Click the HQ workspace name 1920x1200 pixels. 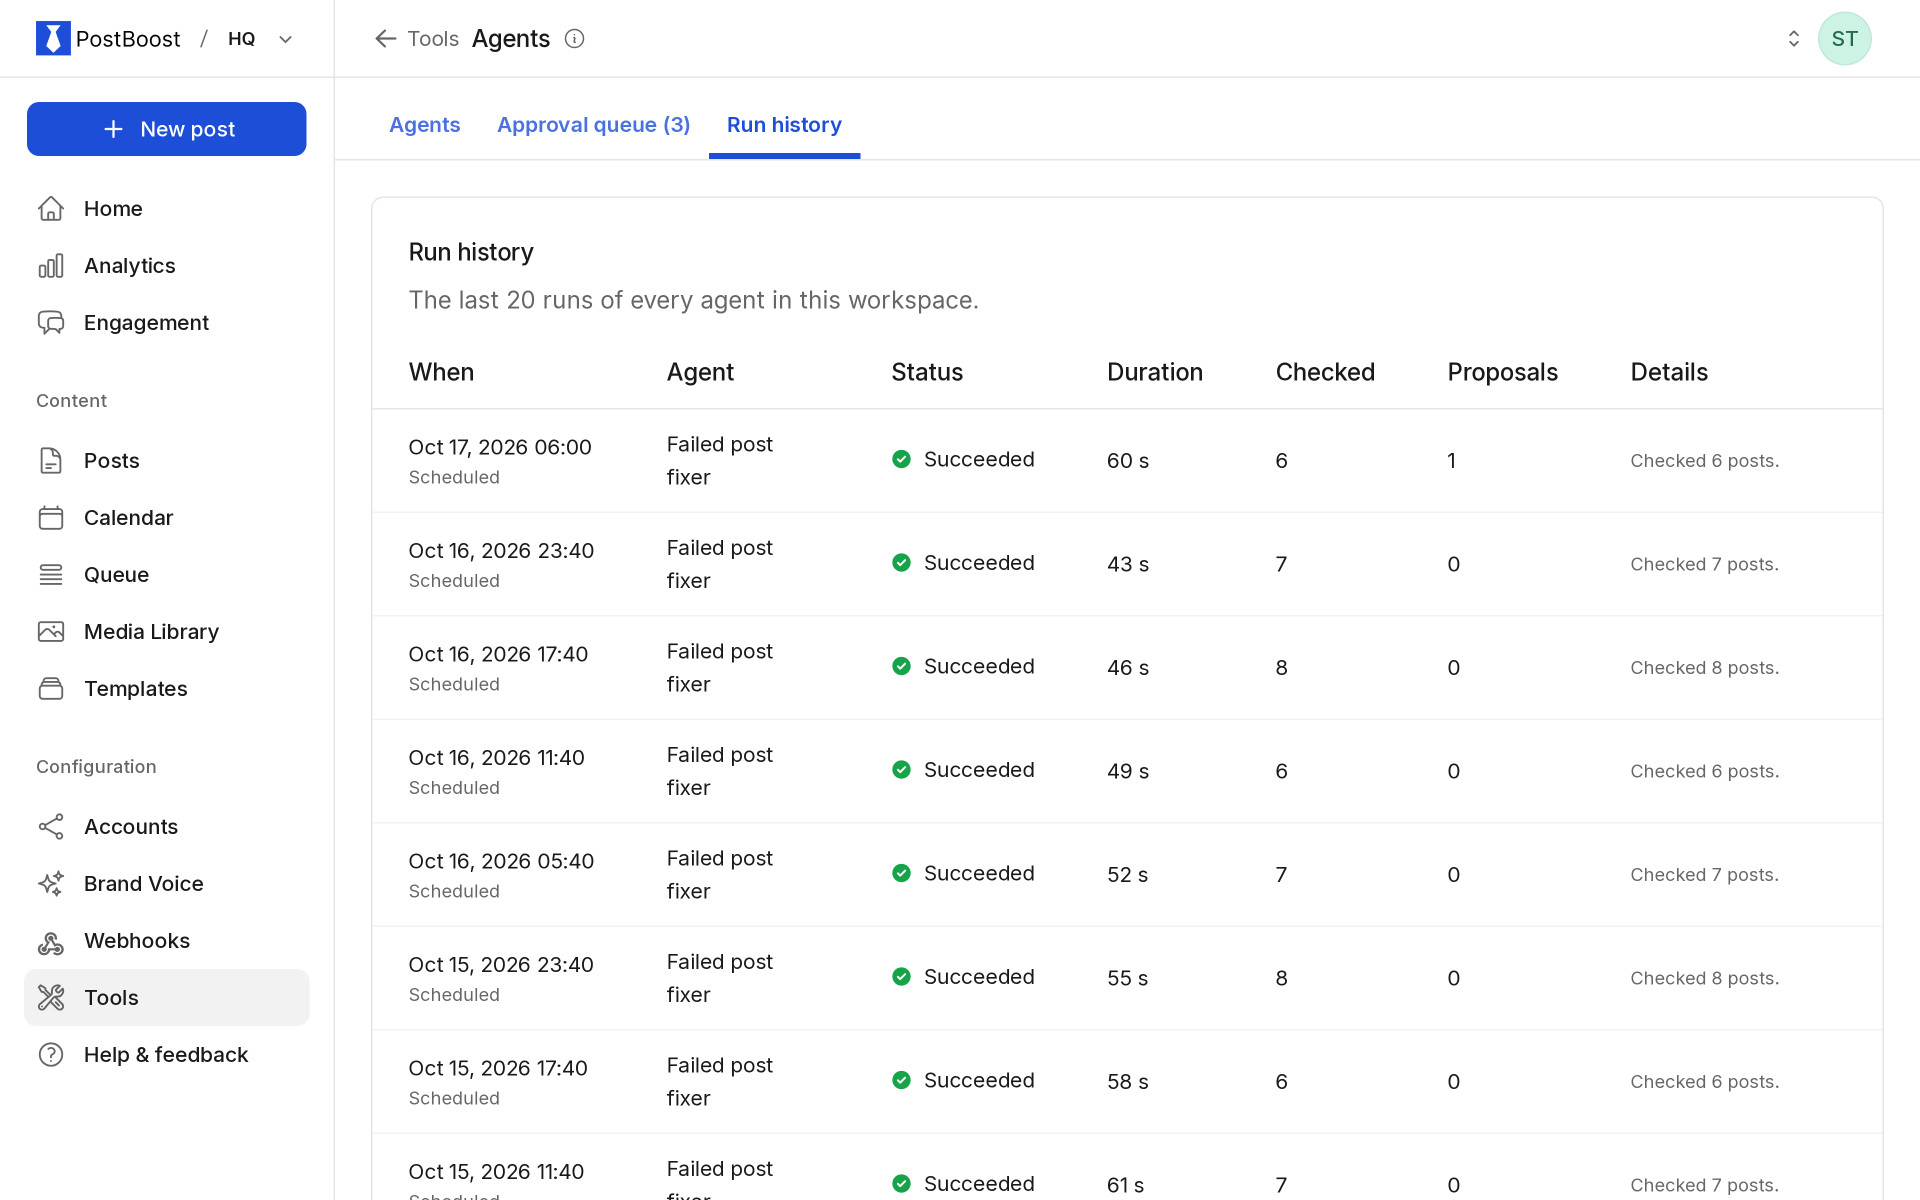[x=241, y=39]
